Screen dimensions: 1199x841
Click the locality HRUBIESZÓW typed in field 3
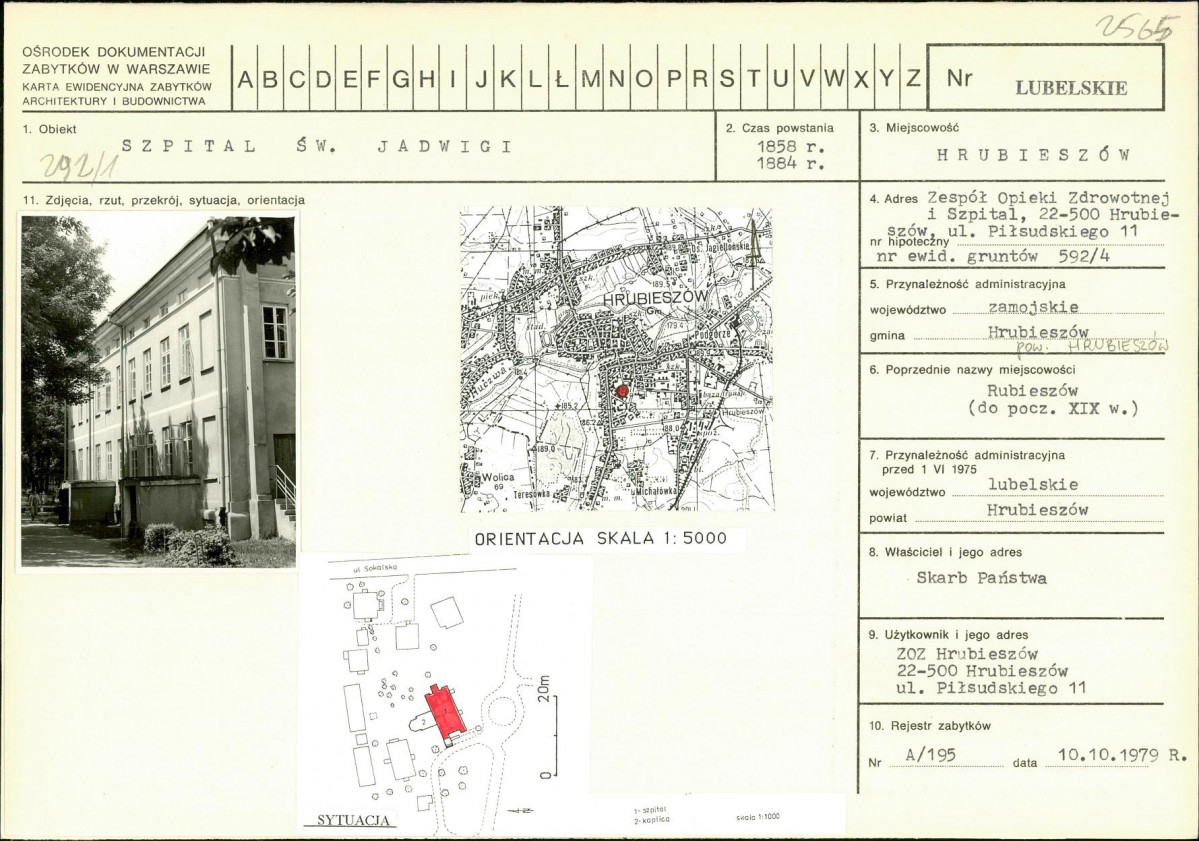coord(1033,155)
